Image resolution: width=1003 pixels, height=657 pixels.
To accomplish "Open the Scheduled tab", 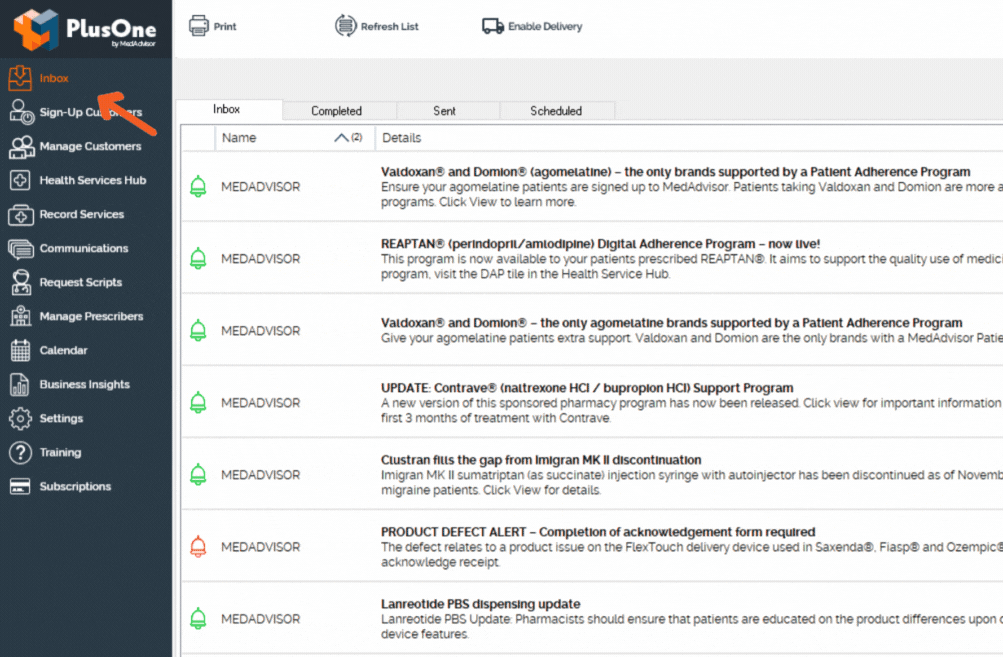I will click(x=556, y=111).
